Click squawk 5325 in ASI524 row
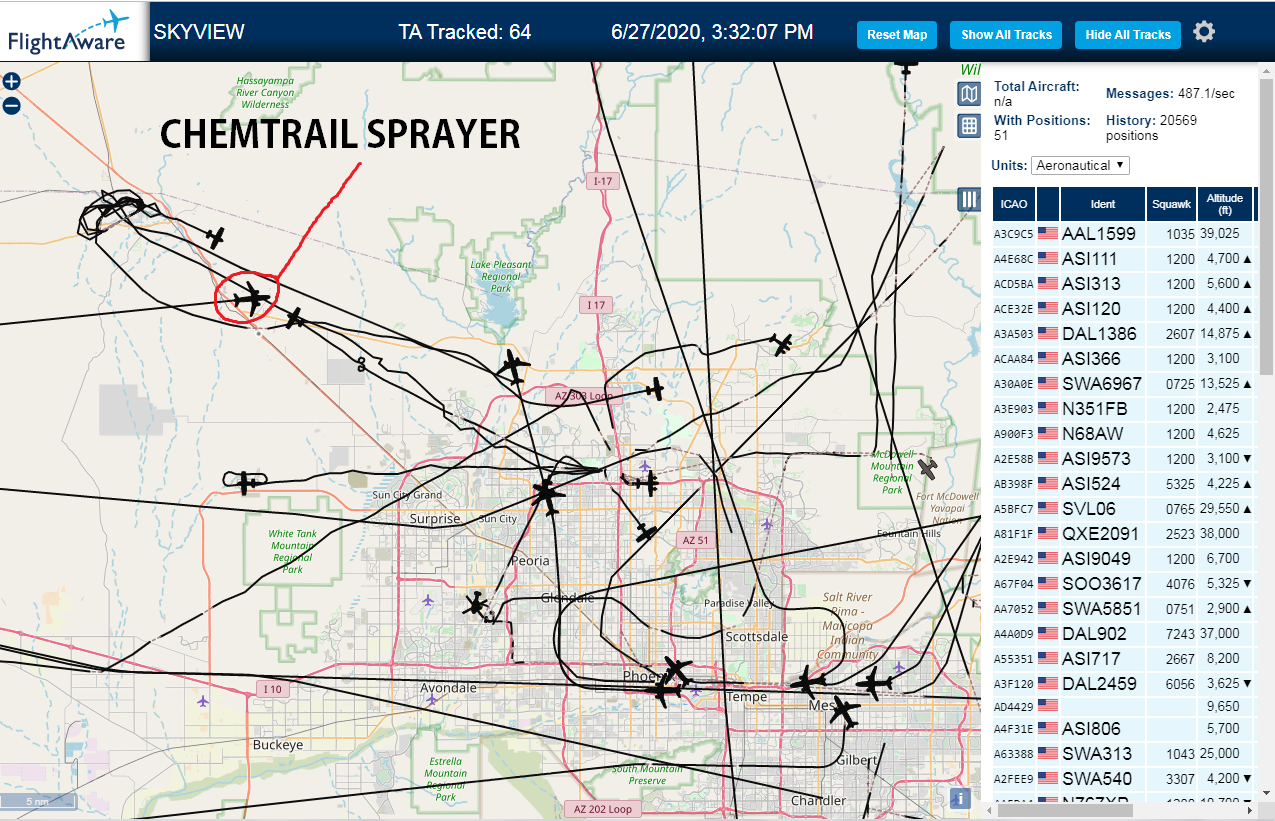Screen dimensions: 1275x821 tap(1180, 484)
